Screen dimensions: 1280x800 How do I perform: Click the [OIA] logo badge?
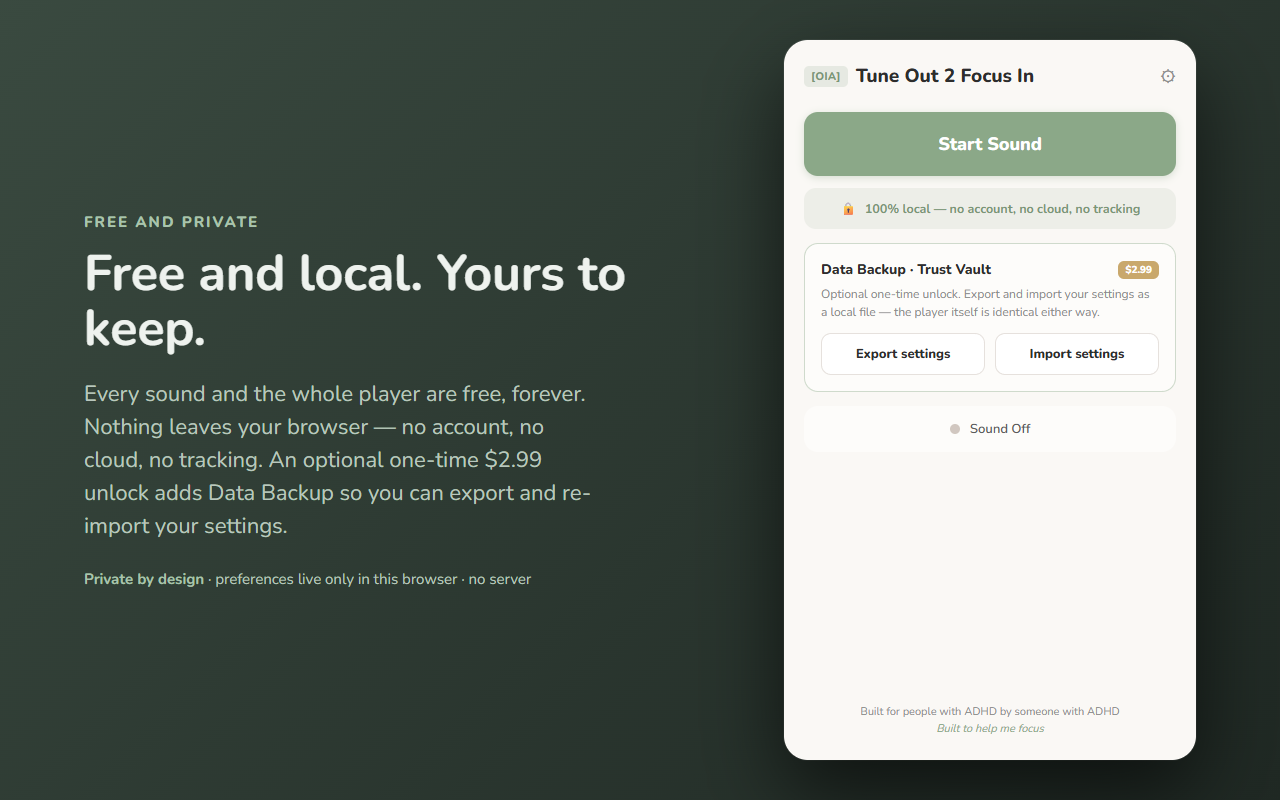[826, 76]
